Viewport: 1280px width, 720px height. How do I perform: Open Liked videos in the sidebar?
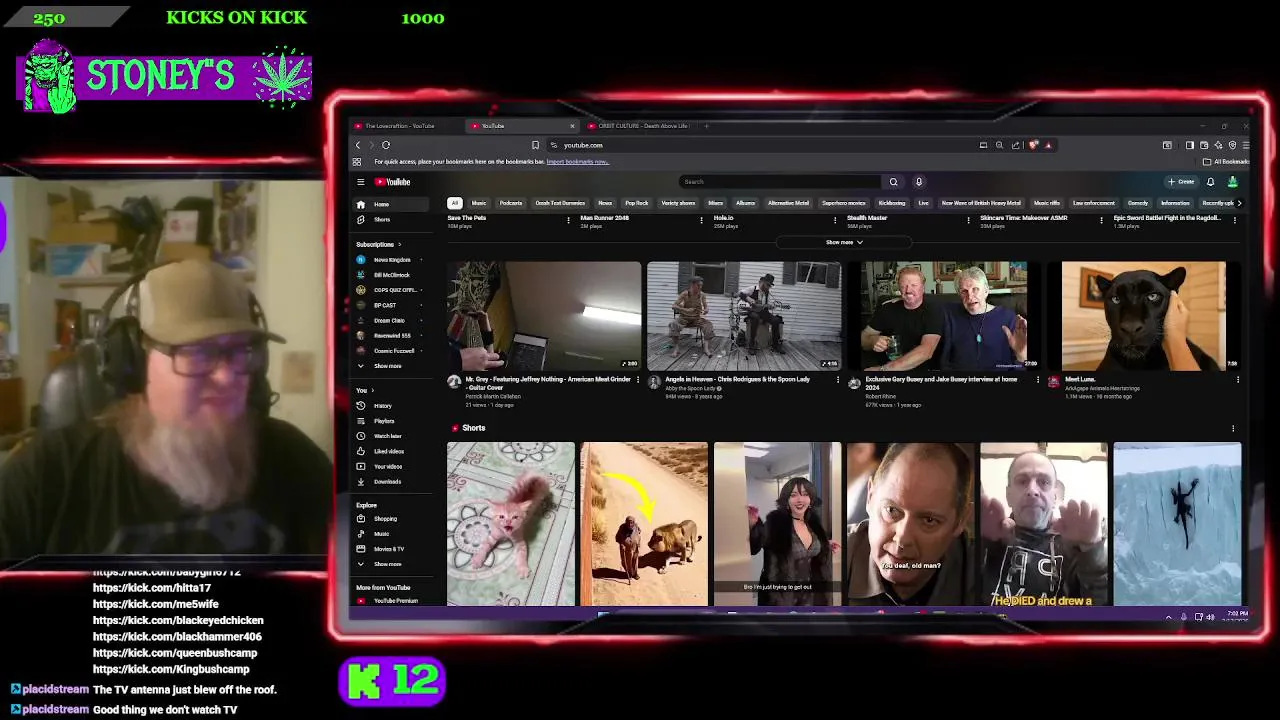point(390,451)
